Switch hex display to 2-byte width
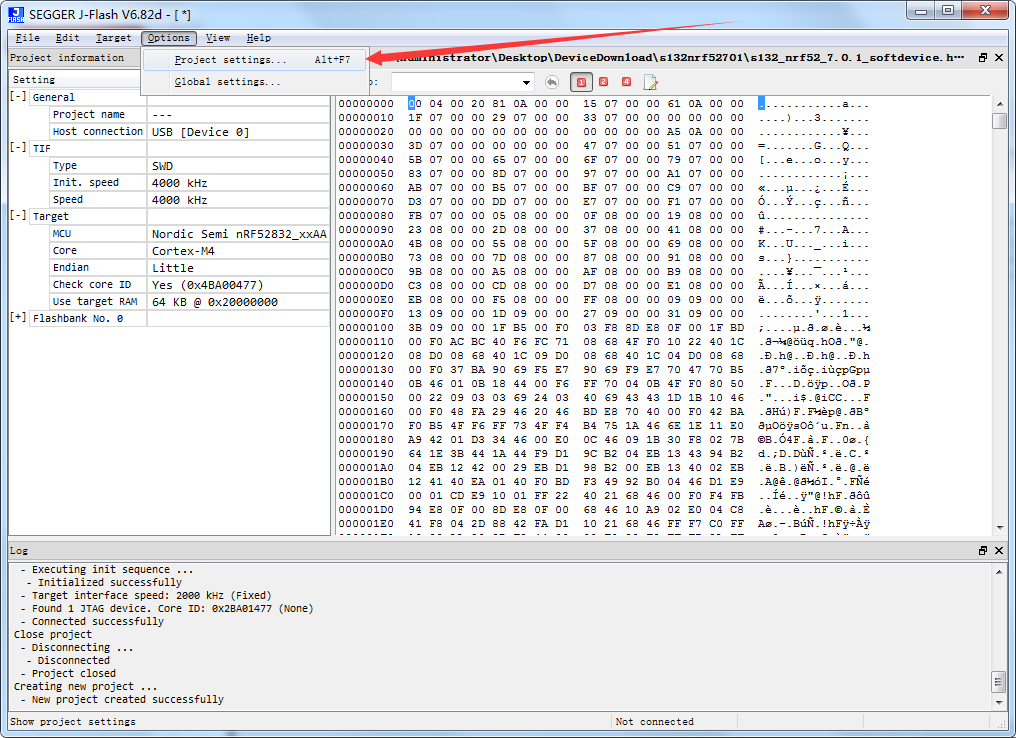This screenshot has width=1016, height=738. 603,82
